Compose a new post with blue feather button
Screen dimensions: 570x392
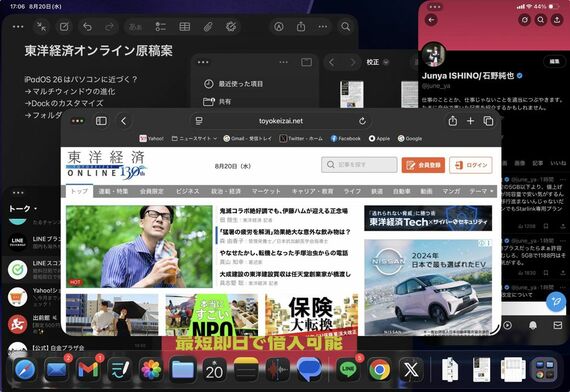coord(555,302)
